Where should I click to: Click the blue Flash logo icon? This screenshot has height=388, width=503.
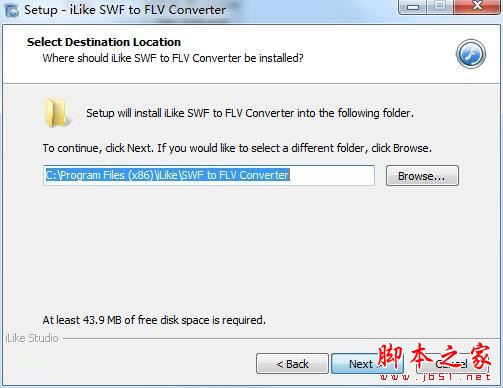(x=471, y=54)
